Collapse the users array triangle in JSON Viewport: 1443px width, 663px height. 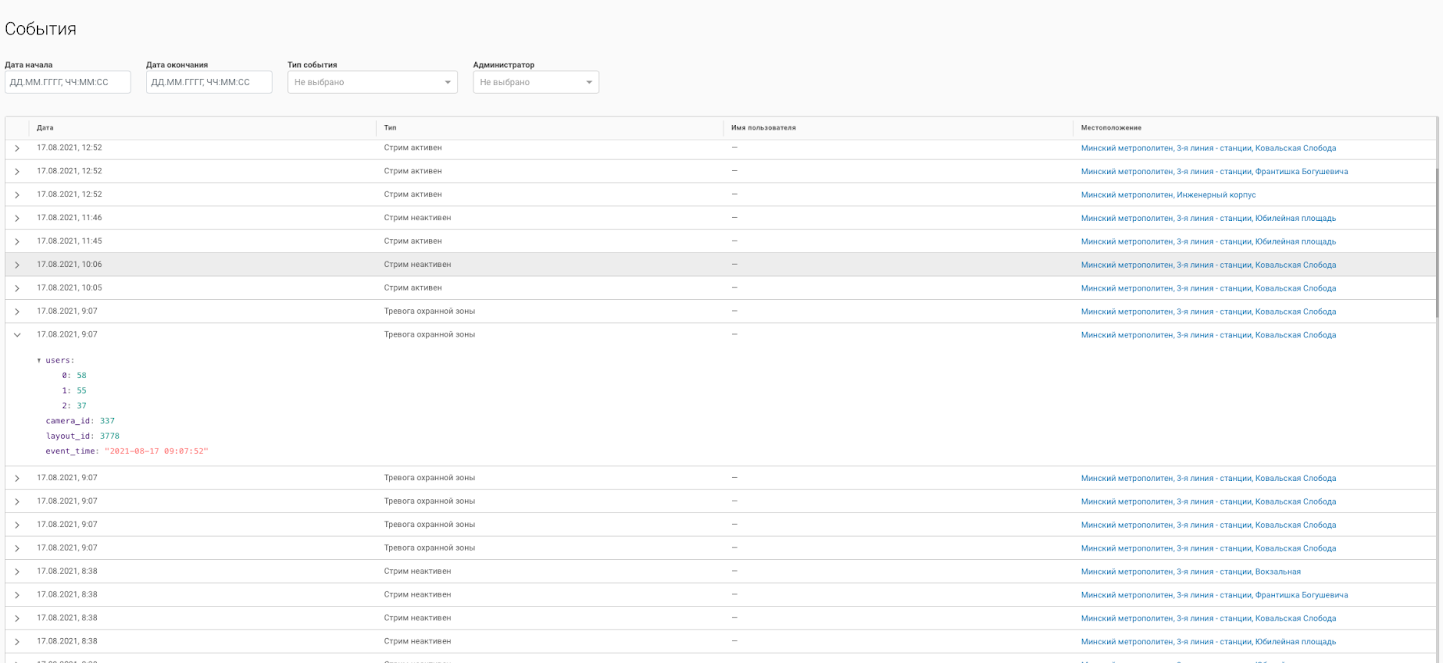(38, 360)
